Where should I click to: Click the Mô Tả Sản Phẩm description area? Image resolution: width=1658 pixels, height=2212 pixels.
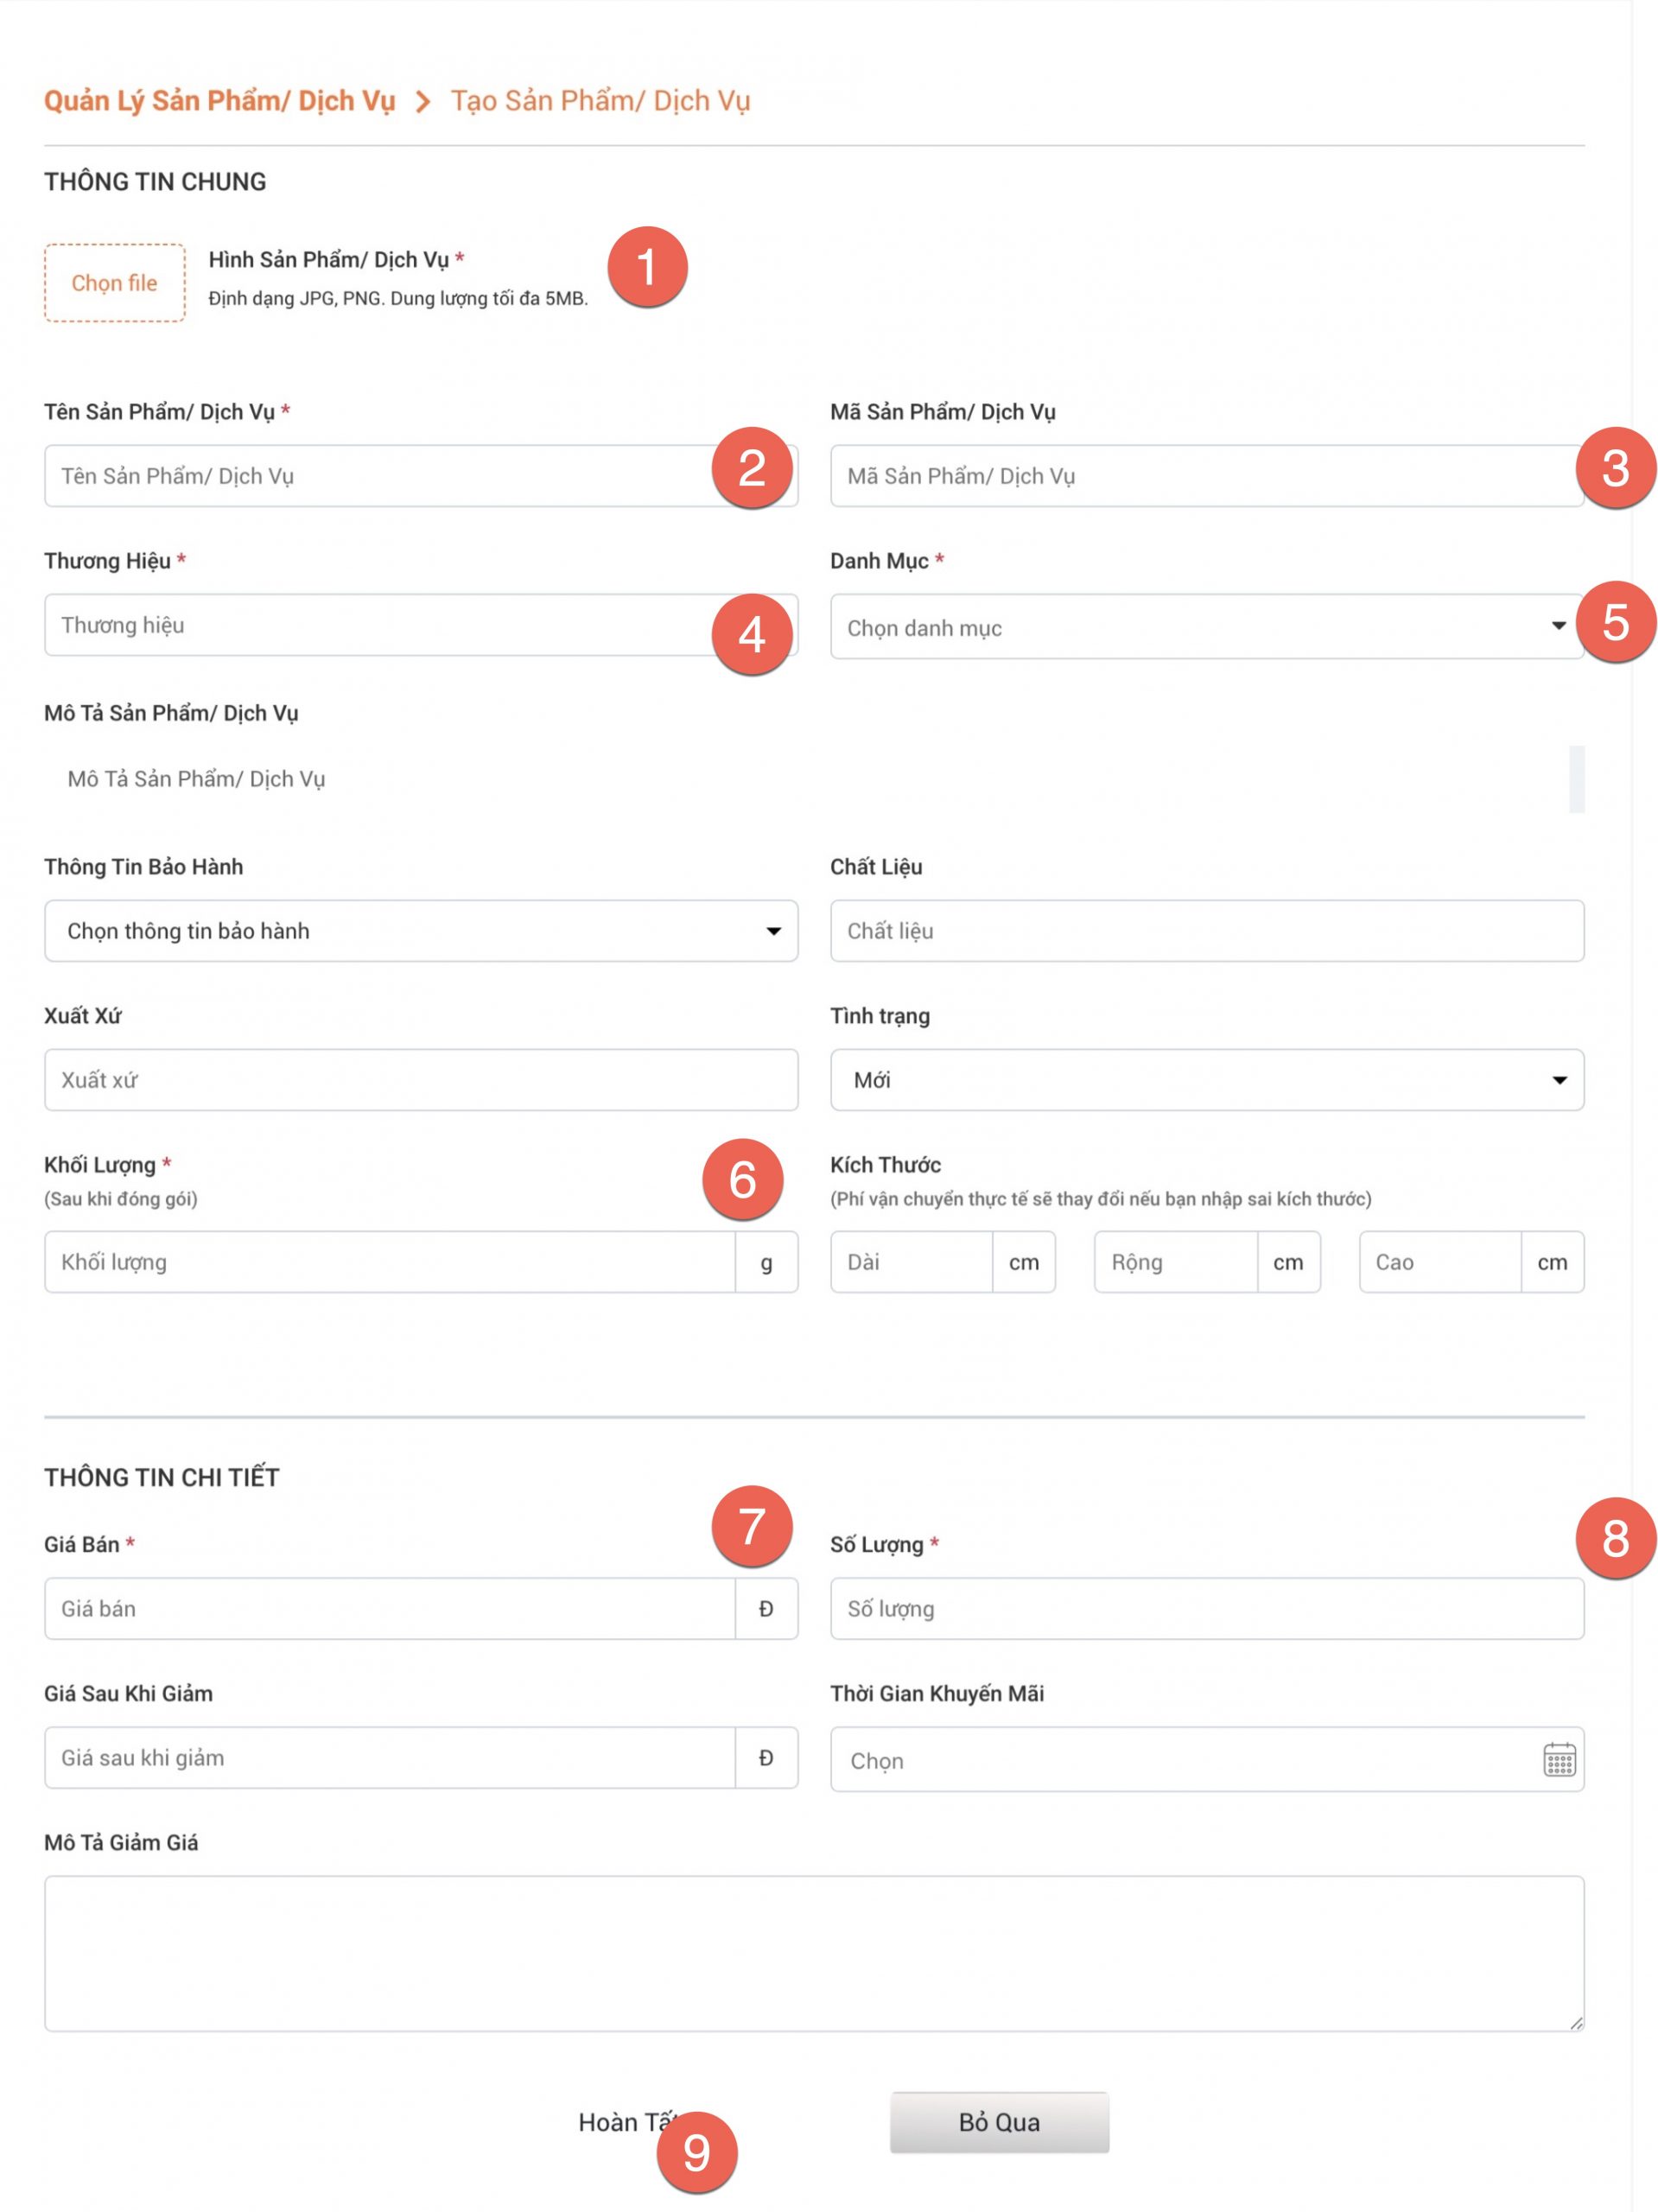pyautogui.click(x=800, y=778)
